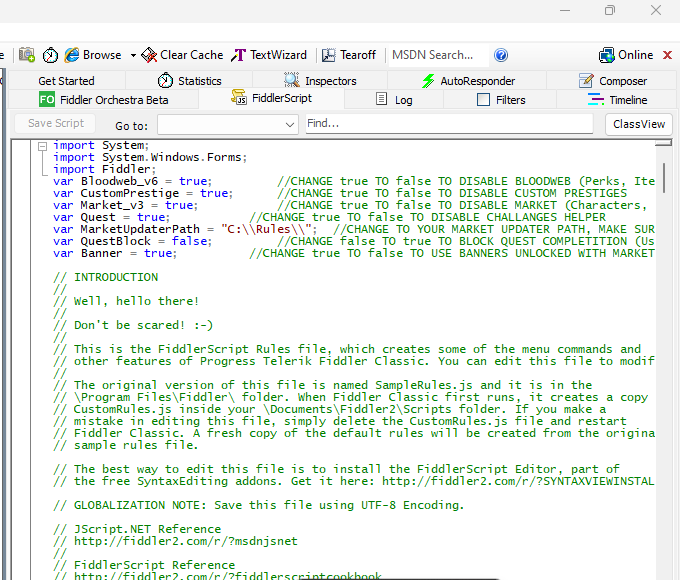
Task: Click the 'var Bloodweb_v6 = true;' line
Action: click(132, 181)
